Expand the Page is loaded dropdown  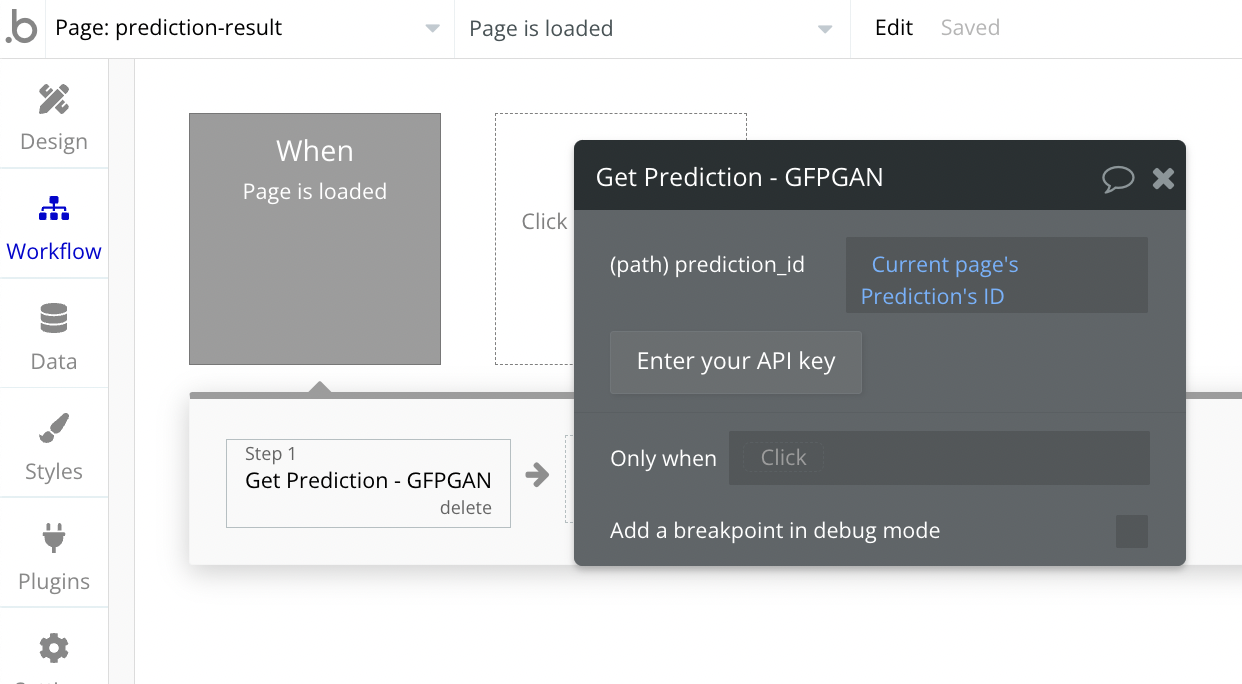click(x=652, y=28)
